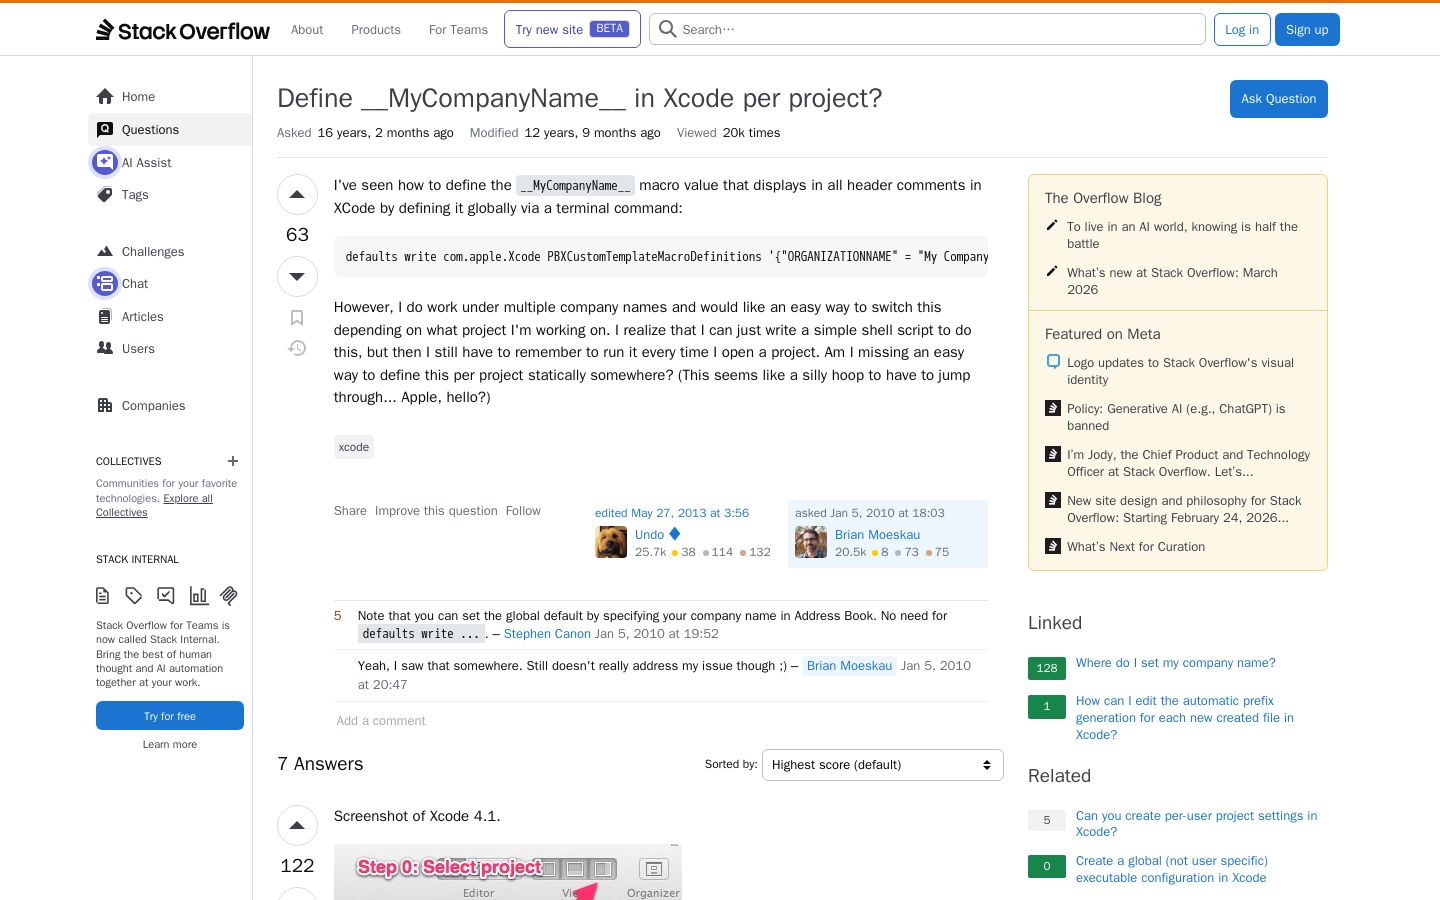
Task: Click the Chat icon in sidebar
Action: click(105, 284)
